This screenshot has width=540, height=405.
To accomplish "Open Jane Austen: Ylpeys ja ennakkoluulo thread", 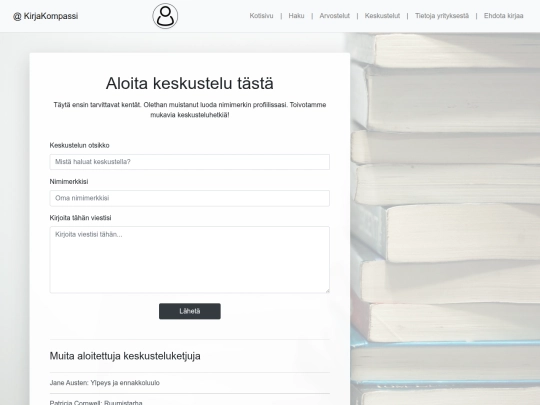I will pos(105,383).
